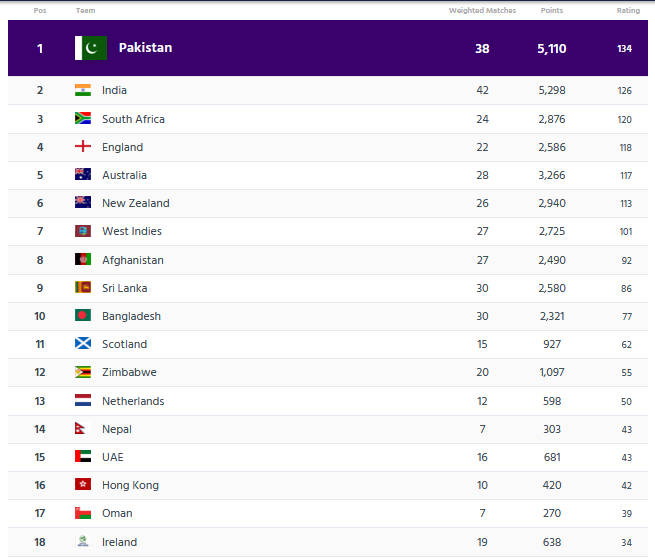Sort by Weighted Matches column header

click(482, 10)
